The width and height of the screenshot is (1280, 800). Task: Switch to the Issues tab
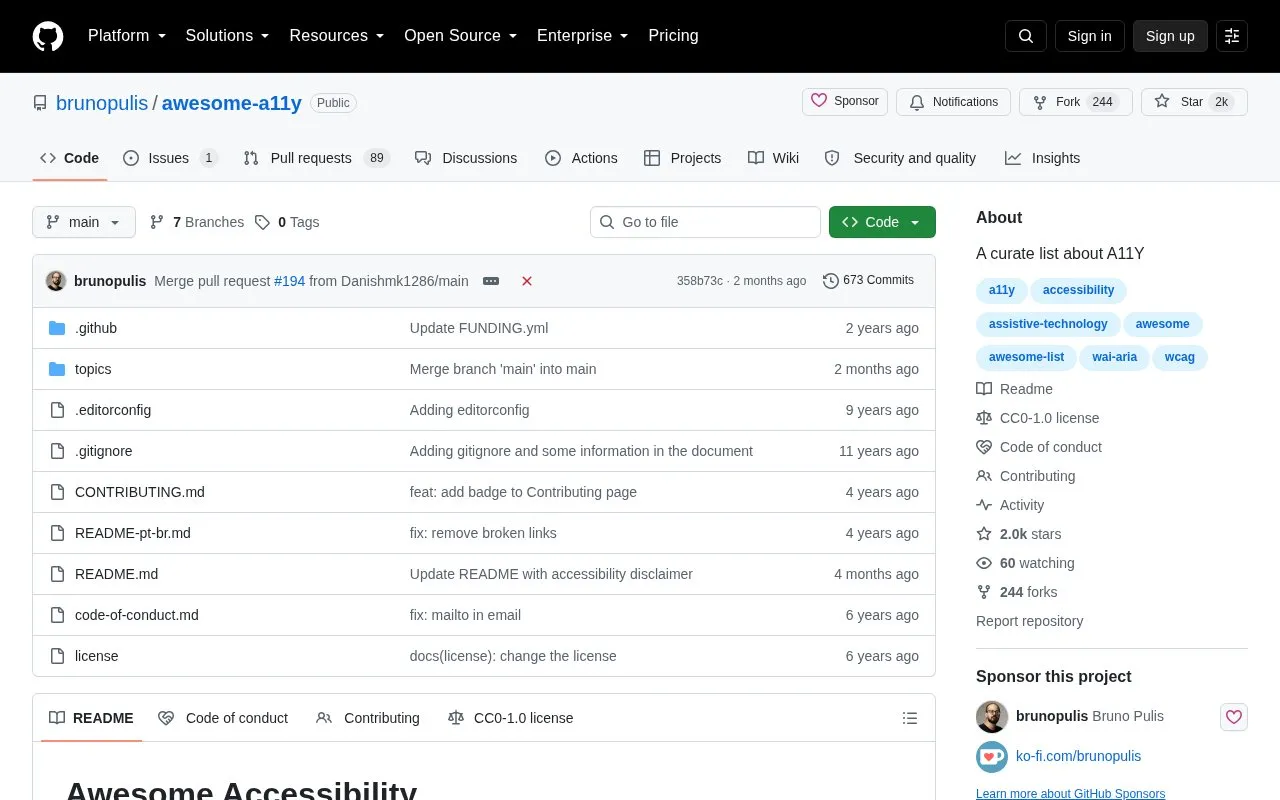click(x=170, y=158)
